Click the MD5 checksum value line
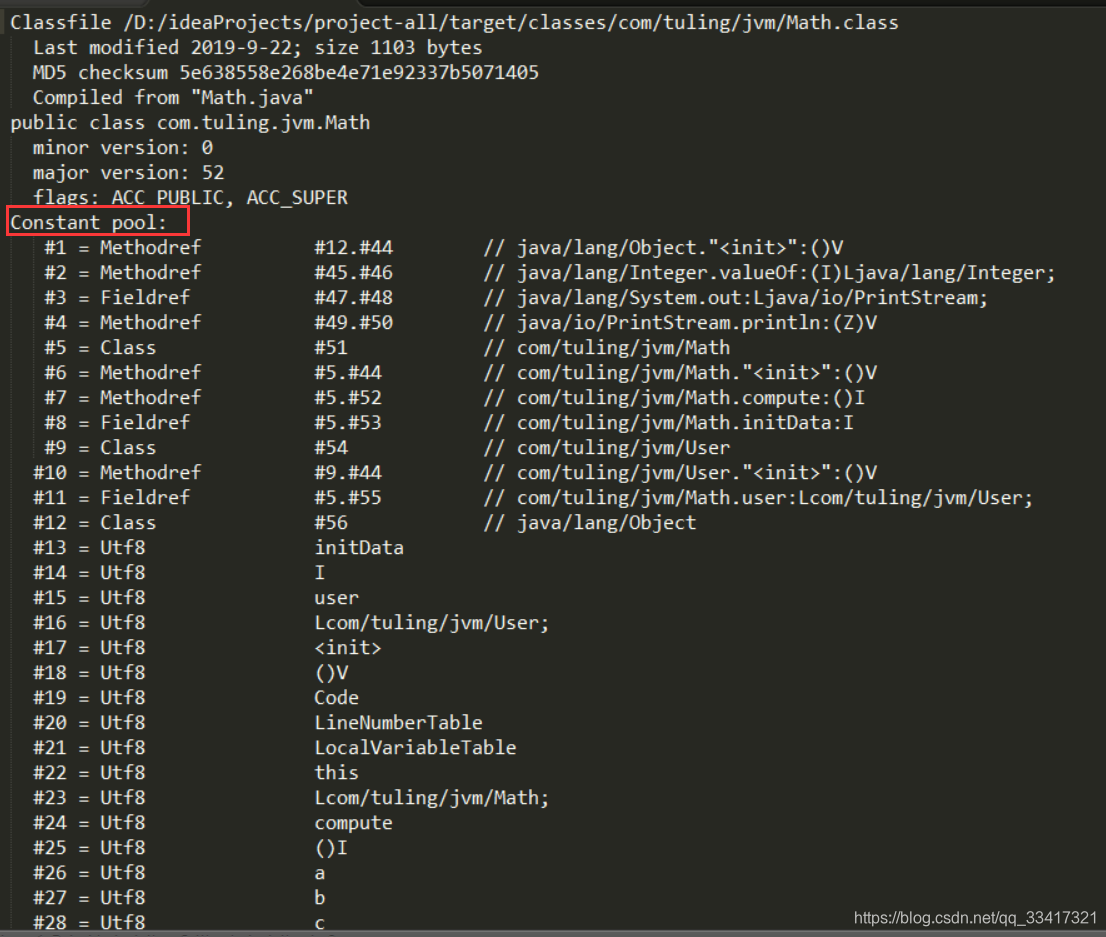Image resolution: width=1106 pixels, height=937 pixels. click(x=286, y=73)
